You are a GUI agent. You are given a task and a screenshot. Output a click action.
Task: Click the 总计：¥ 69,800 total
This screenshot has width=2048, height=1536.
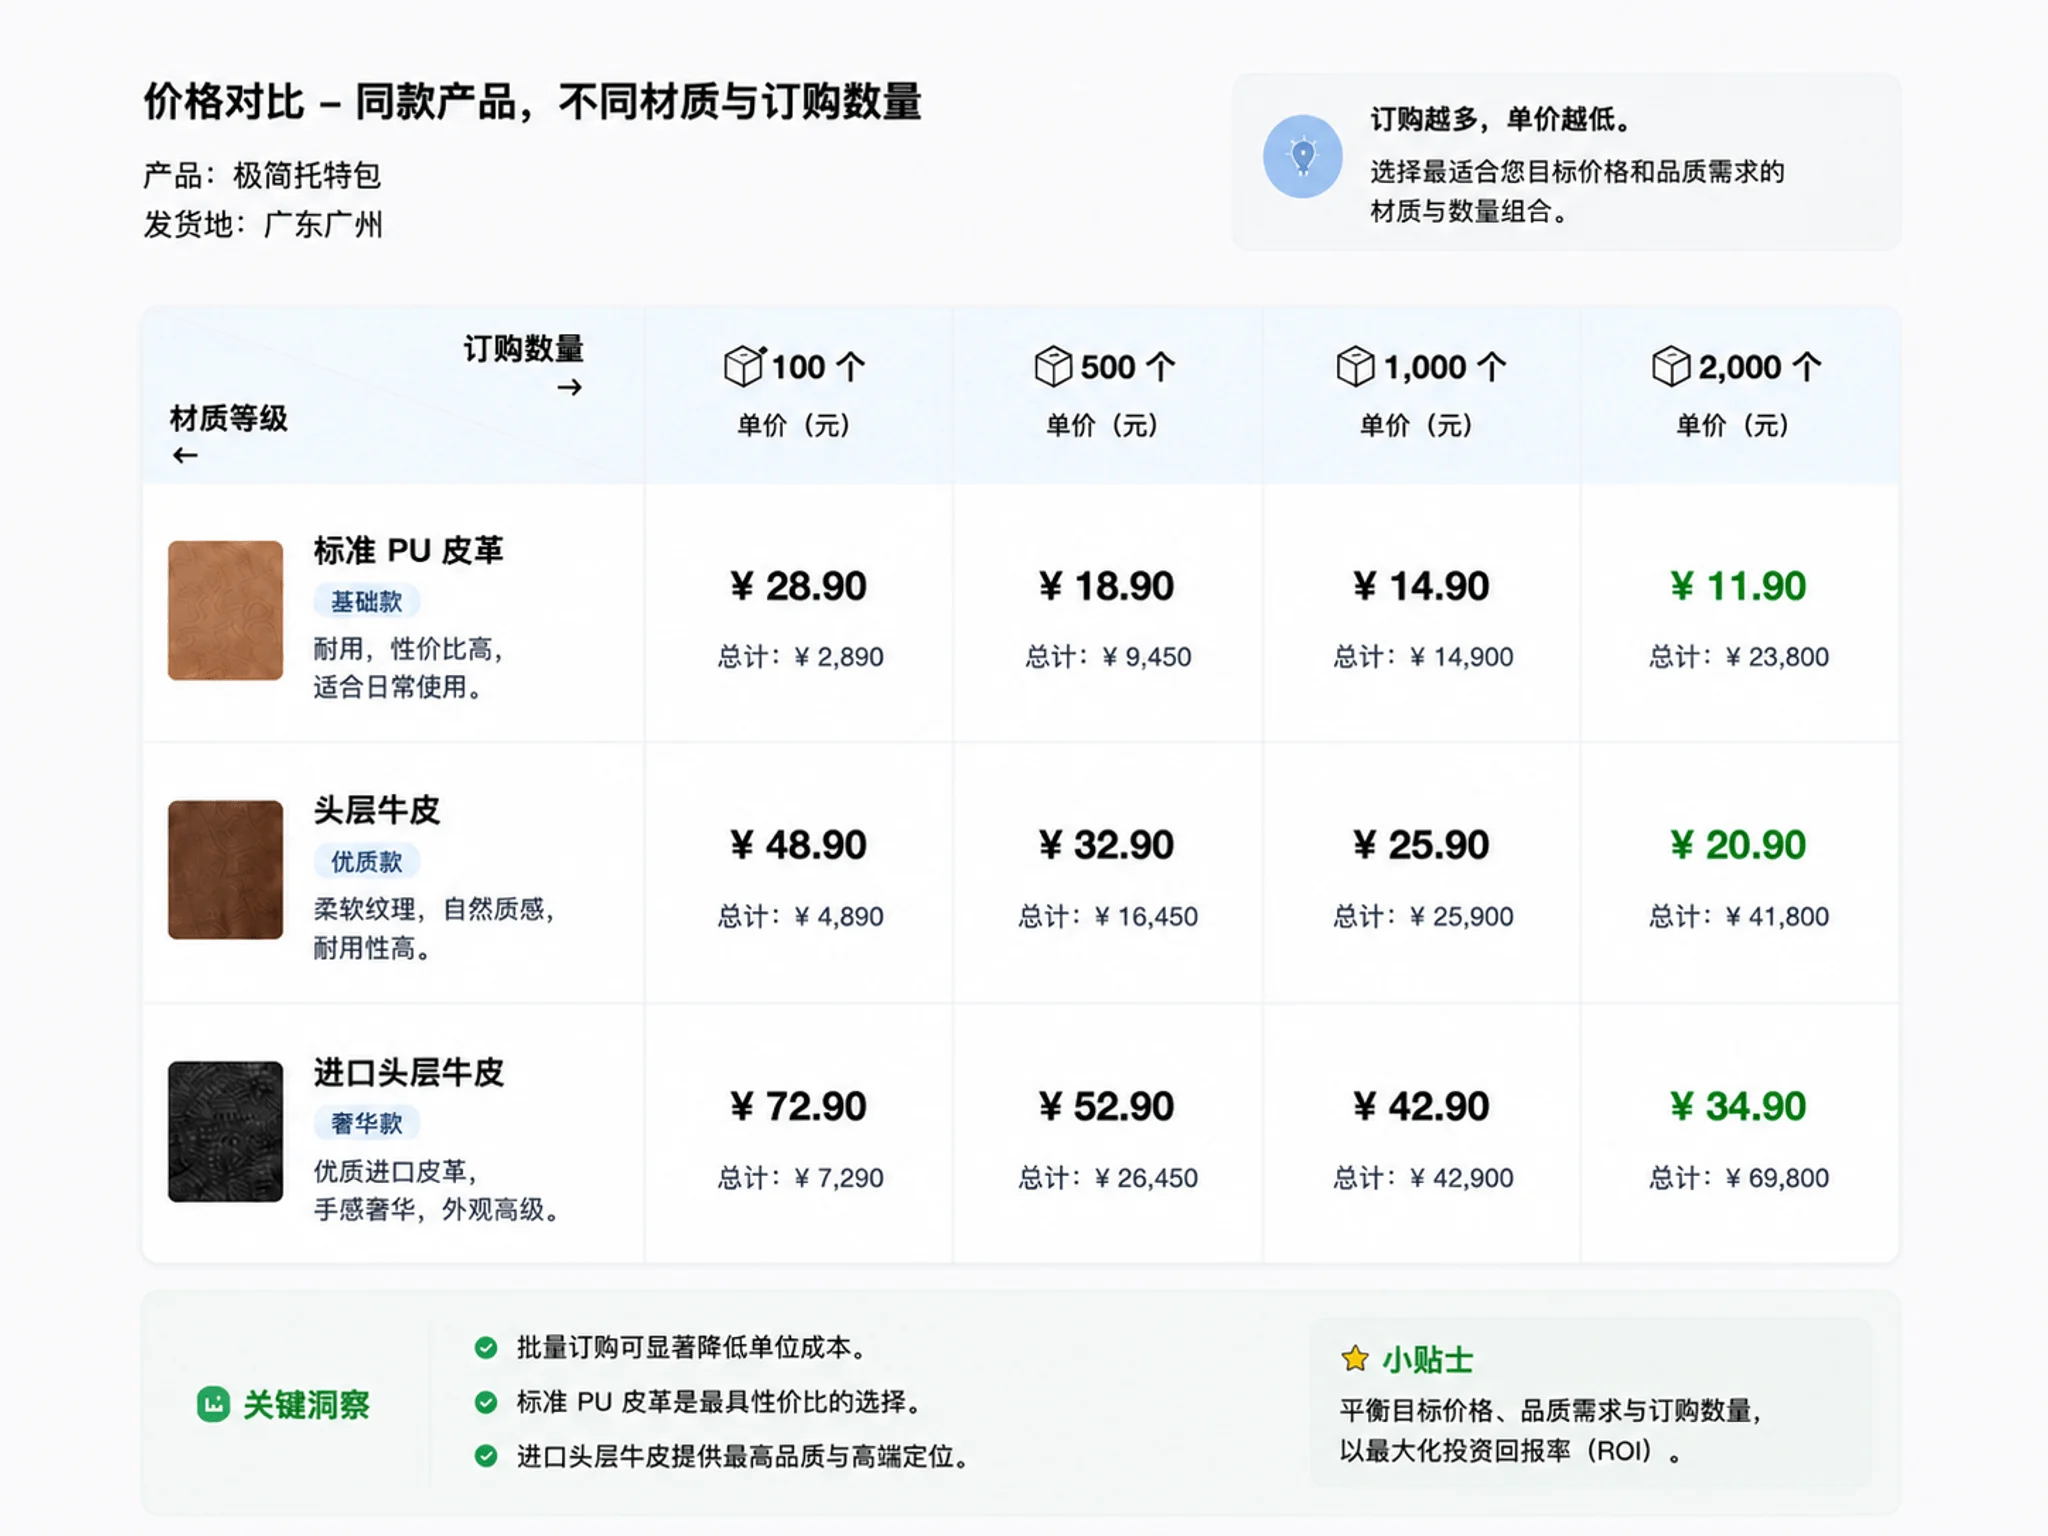[1739, 1178]
